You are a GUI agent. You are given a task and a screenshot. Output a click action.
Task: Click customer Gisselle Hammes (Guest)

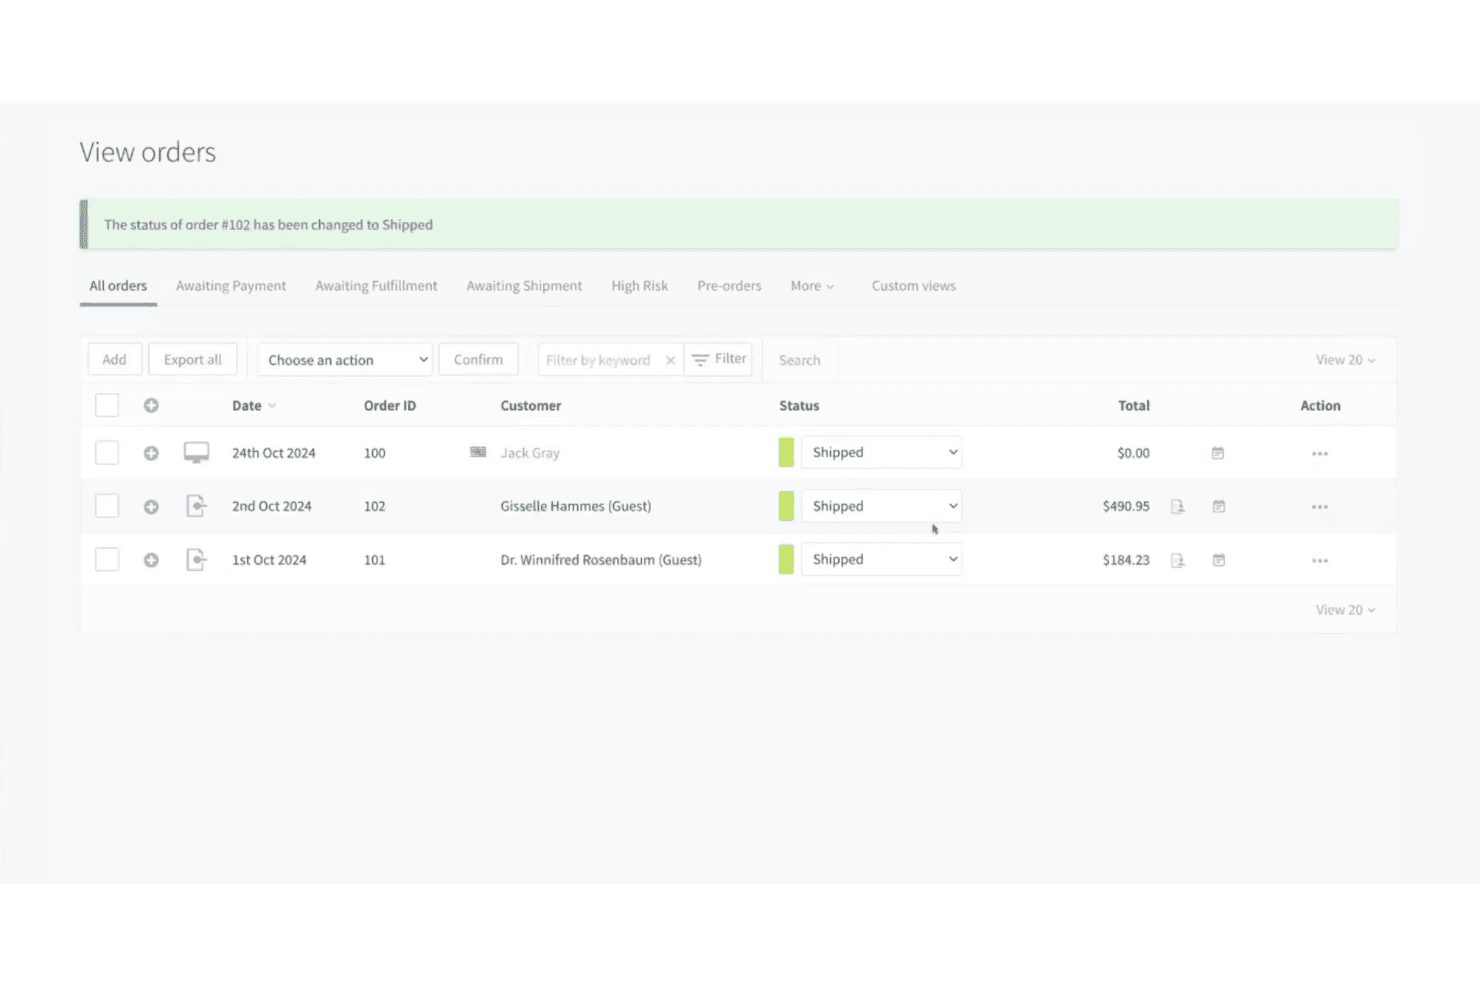(x=576, y=506)
